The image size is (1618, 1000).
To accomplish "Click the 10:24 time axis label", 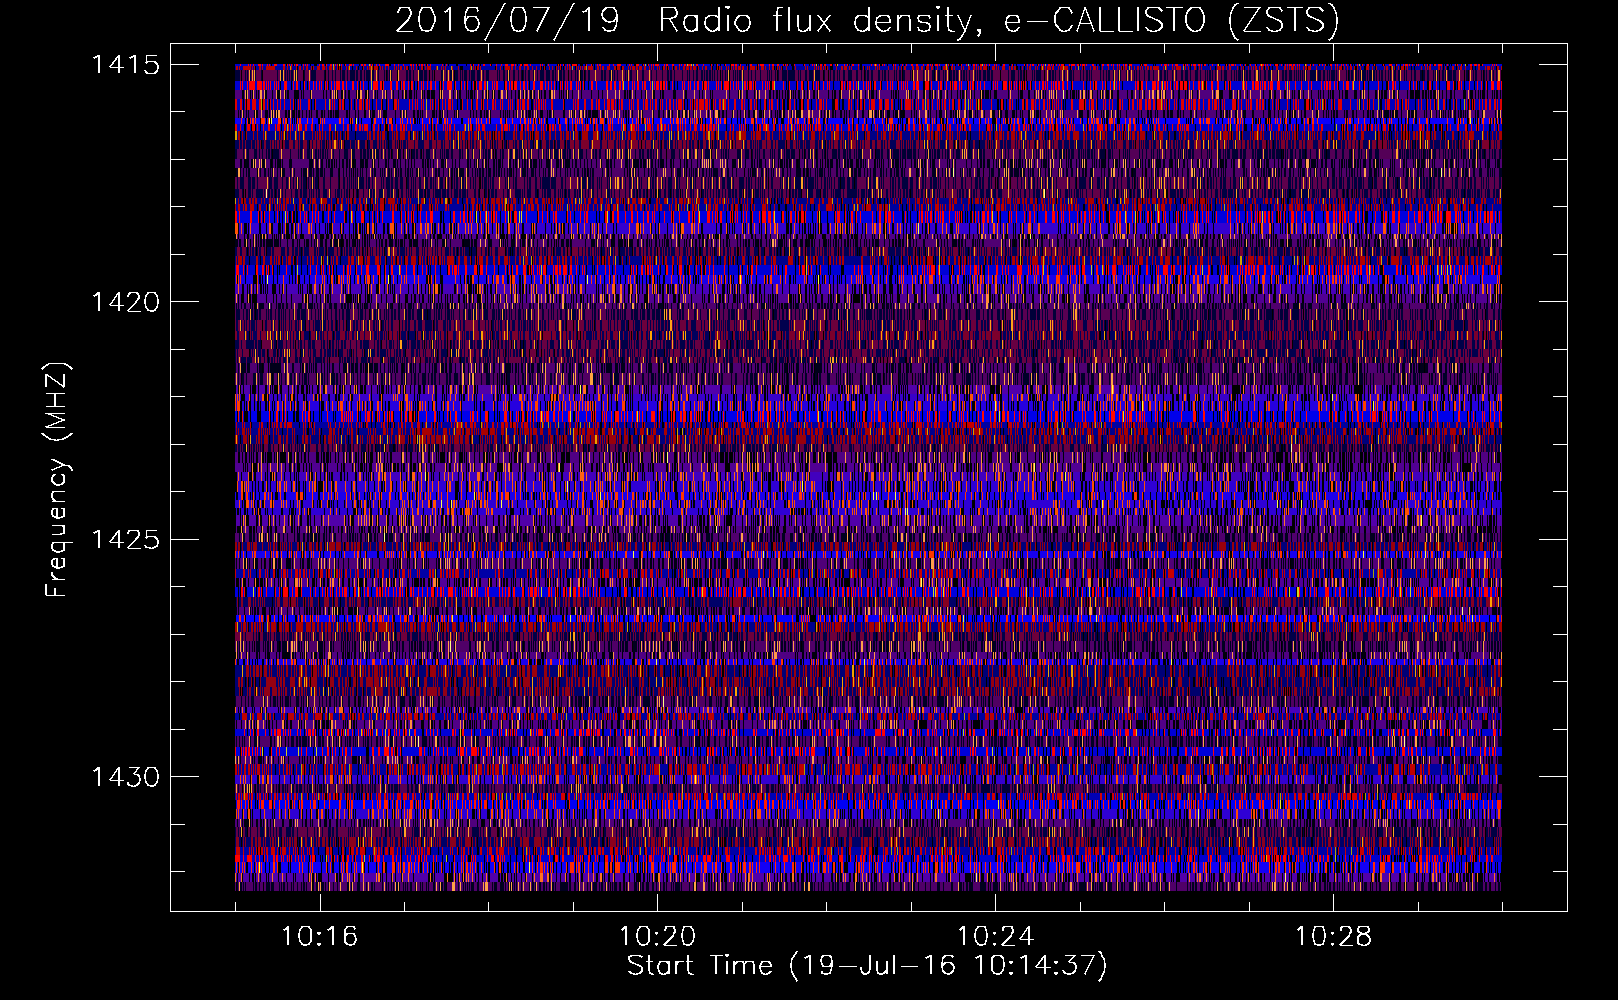I will [x=995, y=937].
